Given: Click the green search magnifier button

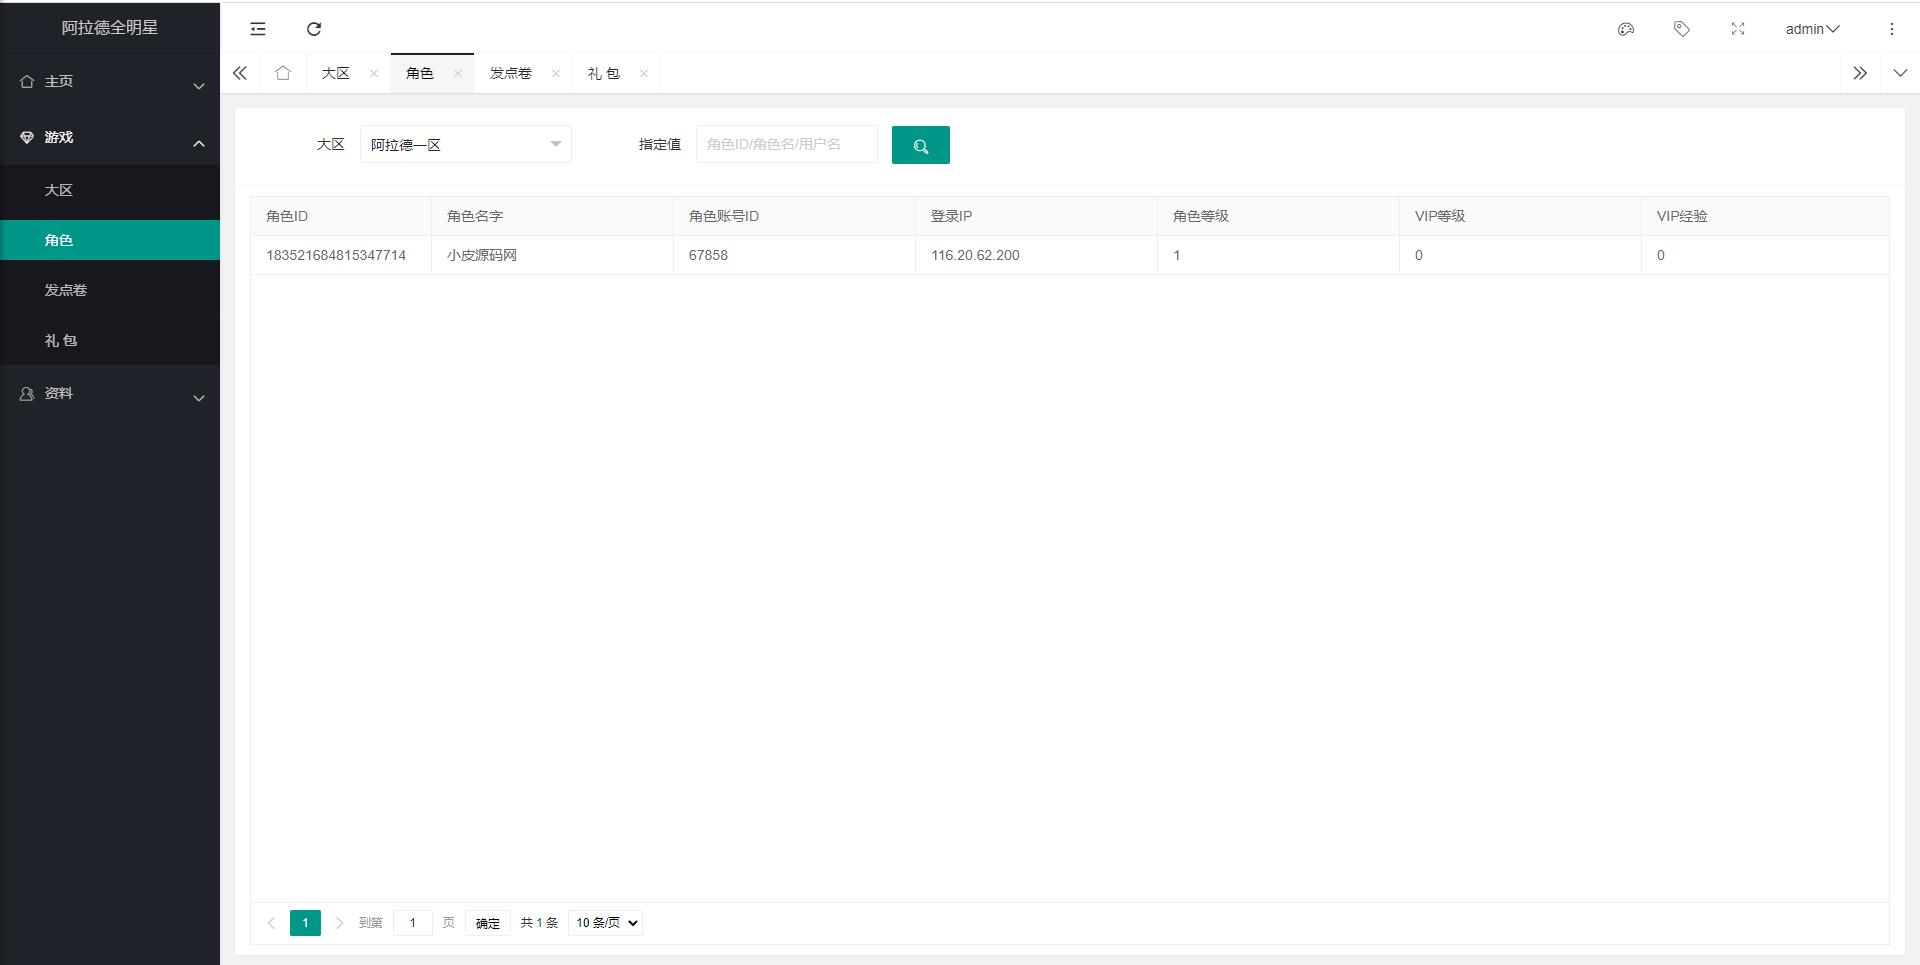Looking at the screenshot, I should (x=920, y=144).
